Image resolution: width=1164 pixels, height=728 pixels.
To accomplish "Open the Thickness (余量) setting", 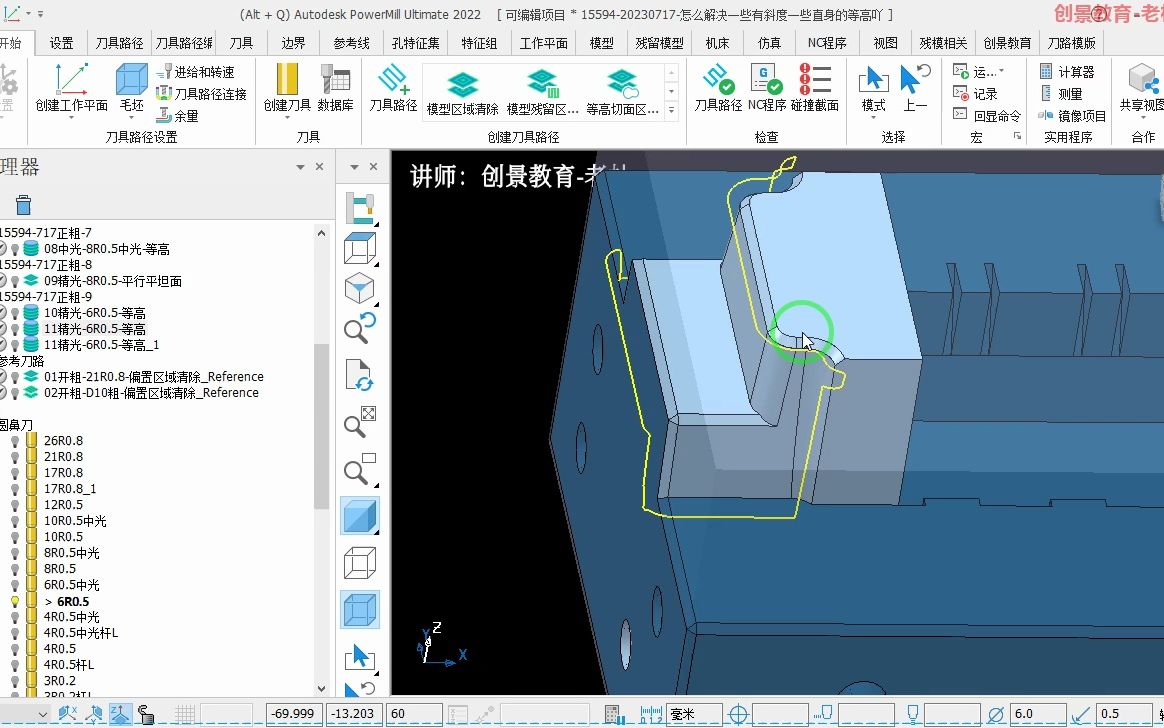I will (x=177, y=116).
